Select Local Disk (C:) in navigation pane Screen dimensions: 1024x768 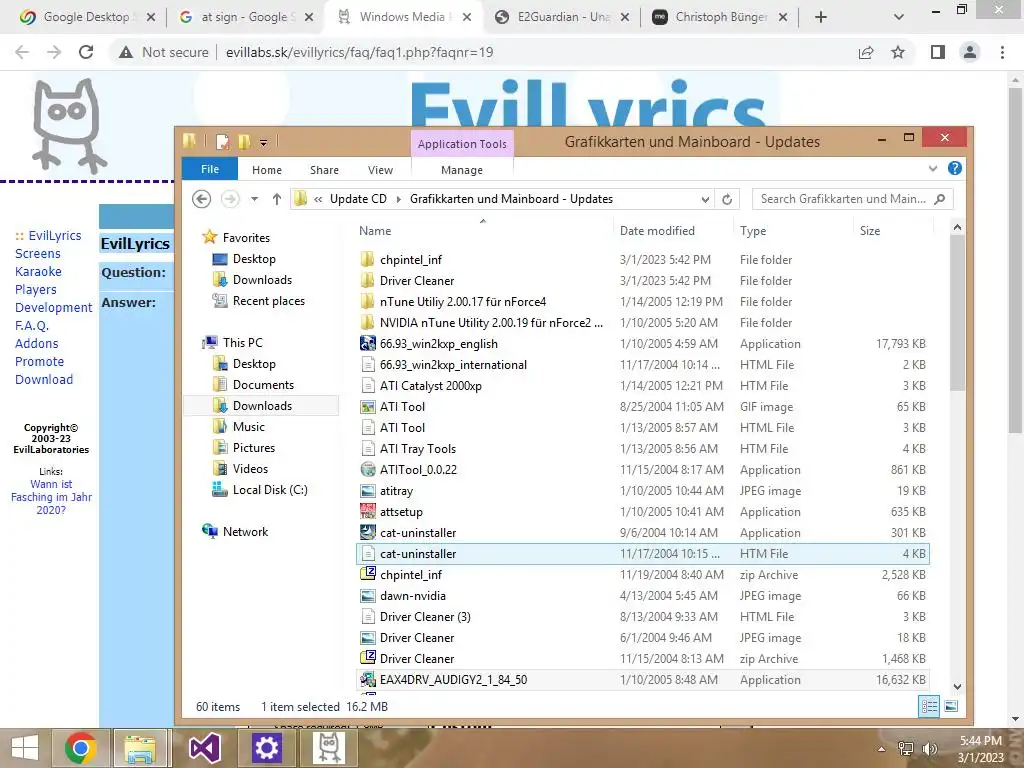260,490
